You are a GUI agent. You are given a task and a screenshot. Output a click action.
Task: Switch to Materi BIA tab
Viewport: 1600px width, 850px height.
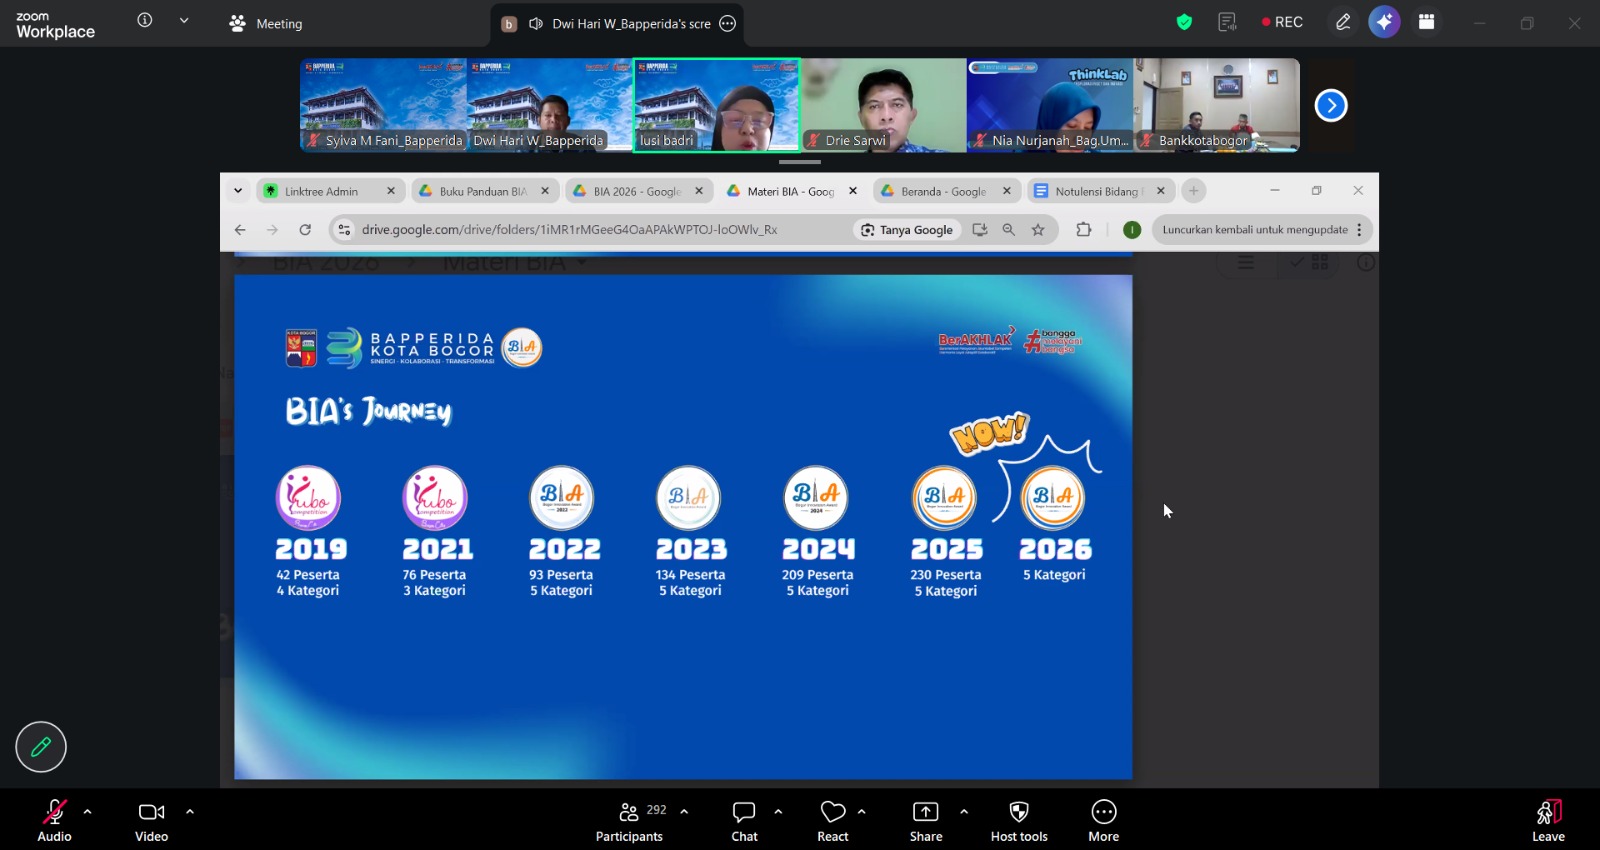point(793,191)
